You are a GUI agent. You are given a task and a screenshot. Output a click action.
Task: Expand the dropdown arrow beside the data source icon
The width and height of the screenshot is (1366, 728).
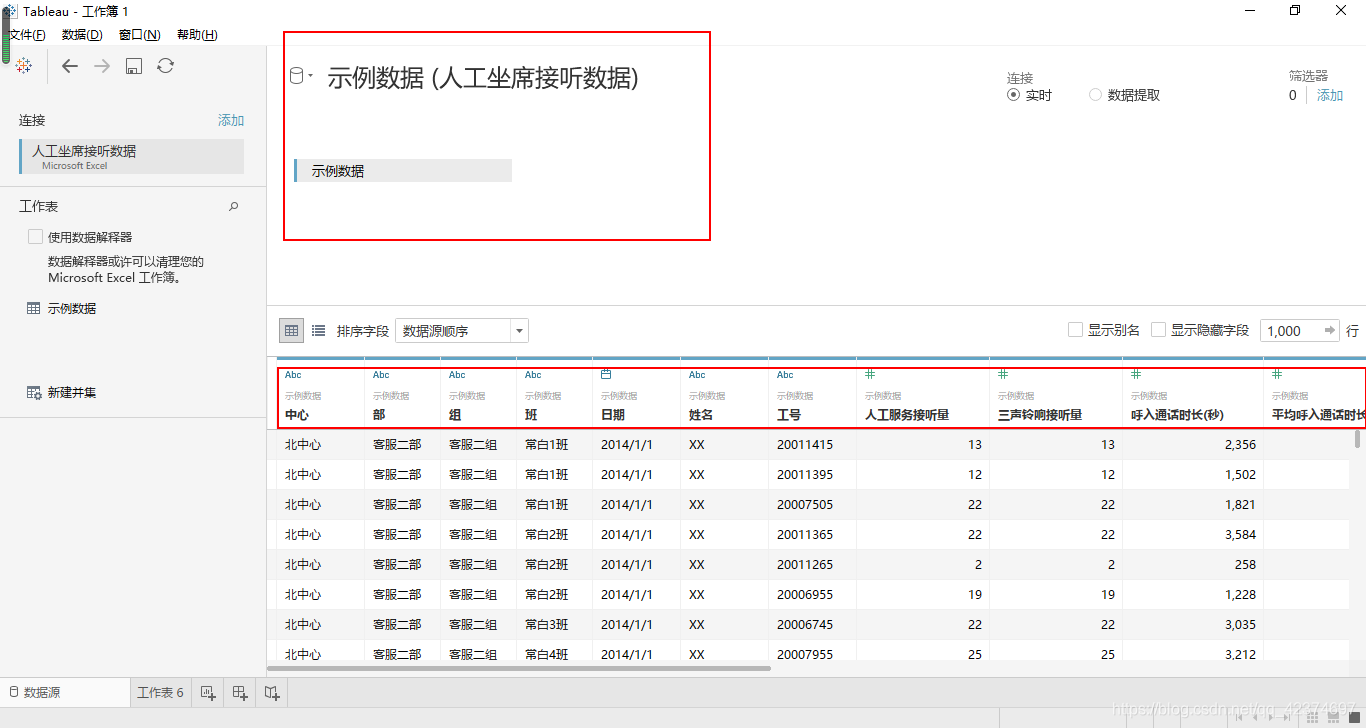point(310,76)
